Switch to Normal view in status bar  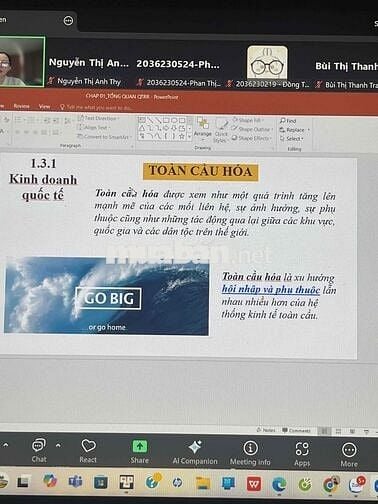coord(324,431)
